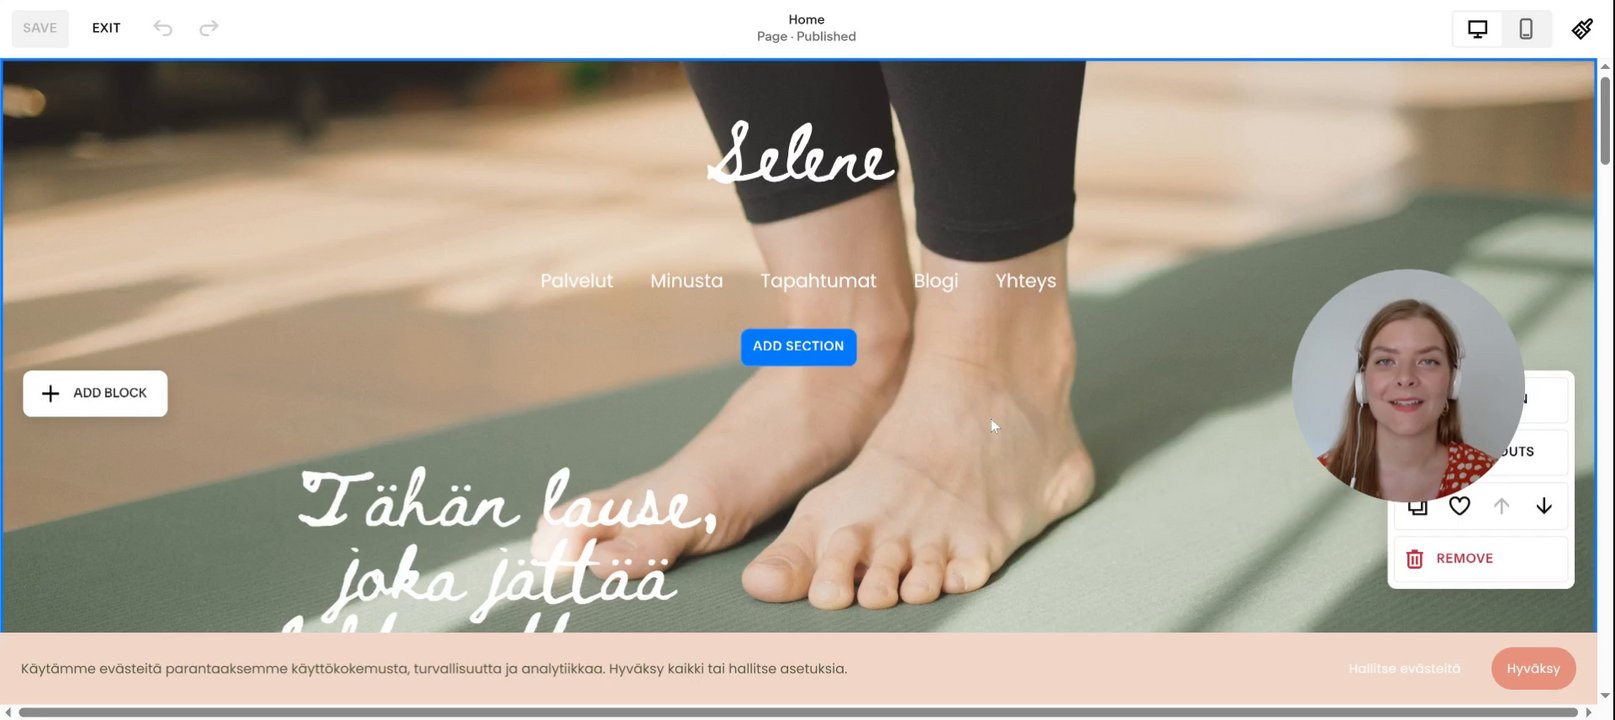
Task: Click the presenter webcam bubble
Action: [x=1408, y=385]
